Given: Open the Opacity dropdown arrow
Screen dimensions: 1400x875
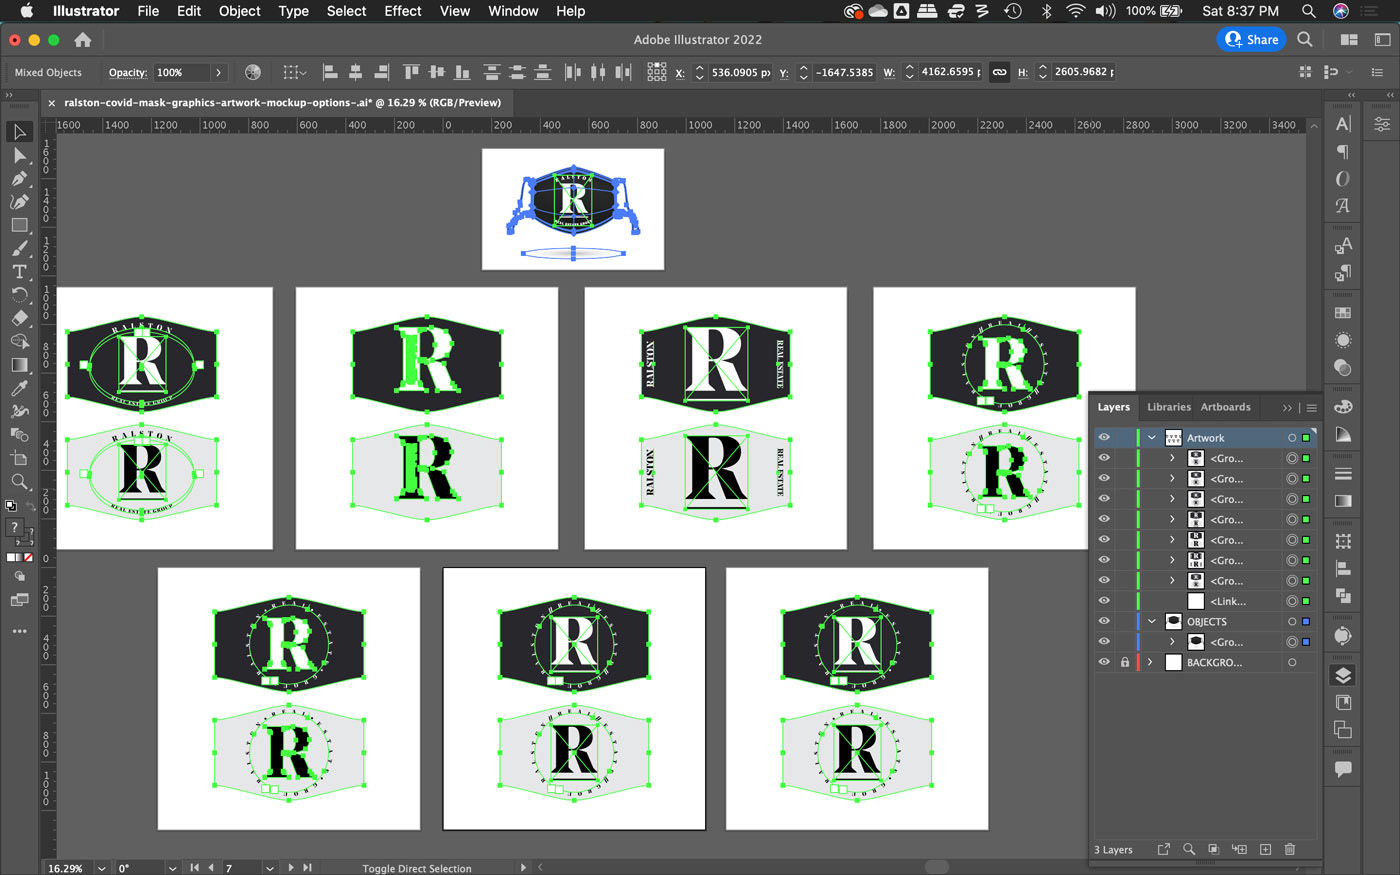Looking at the screenshot, I should (x=219, y=72).
